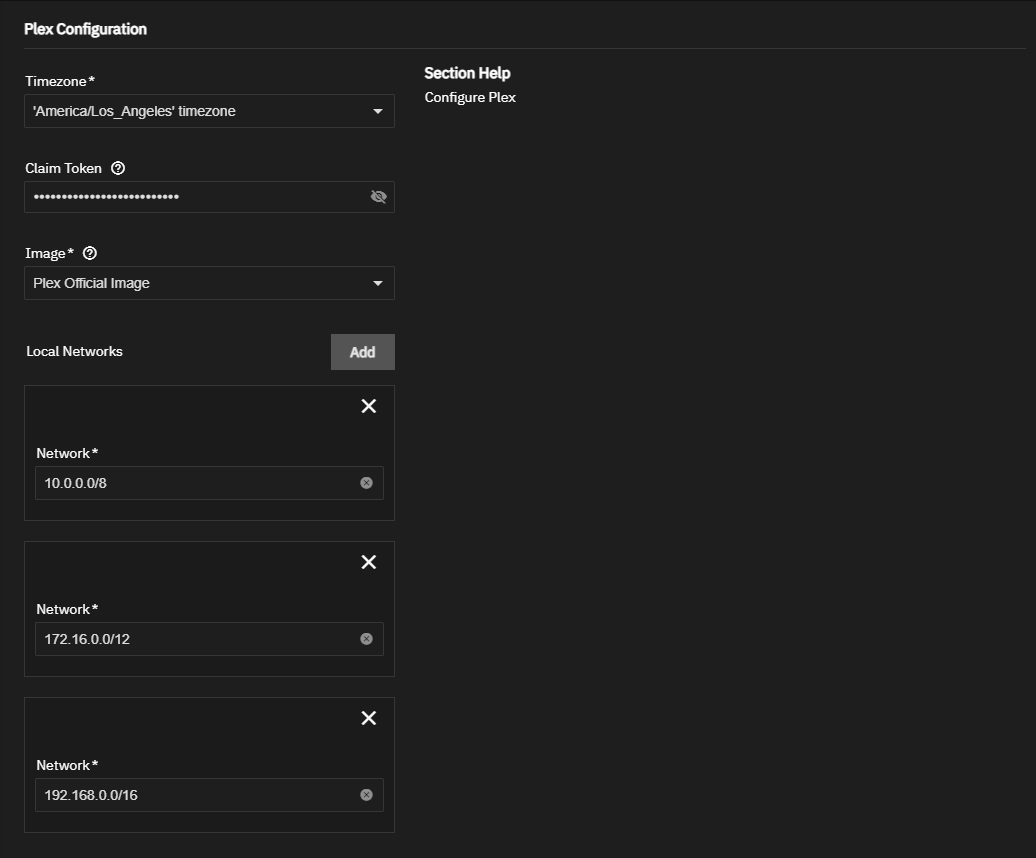Select the Section Help heading
Image resolution: width=1036 pixels, height=858 pixels.
[x=467, y=73]
